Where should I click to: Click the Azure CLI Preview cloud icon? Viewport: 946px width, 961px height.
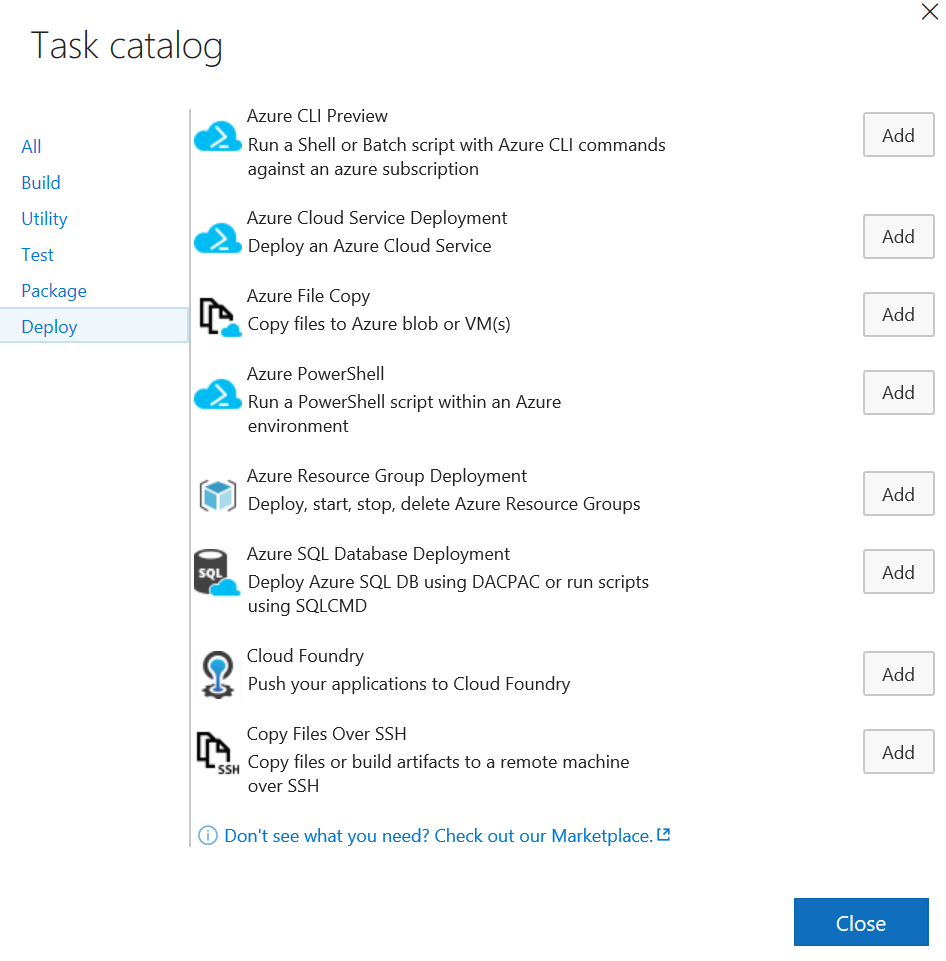tap(218, 136)
